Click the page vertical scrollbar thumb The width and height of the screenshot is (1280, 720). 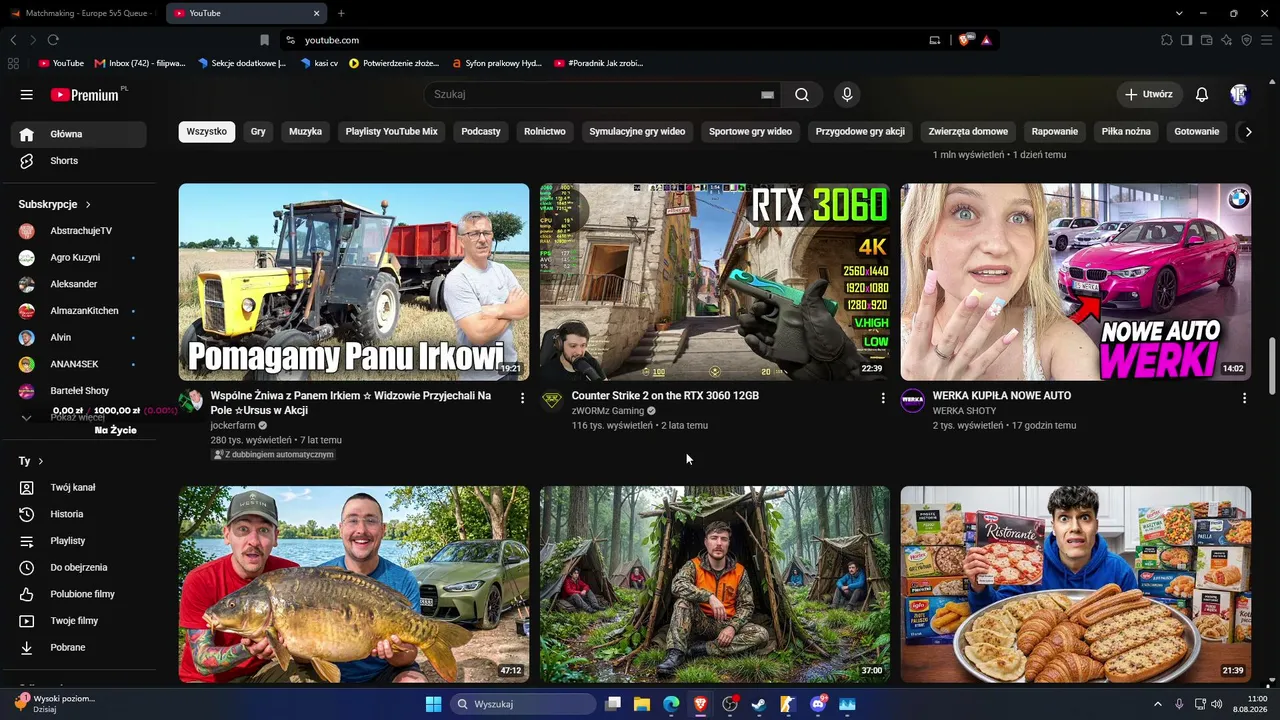tap(1273, 366)
